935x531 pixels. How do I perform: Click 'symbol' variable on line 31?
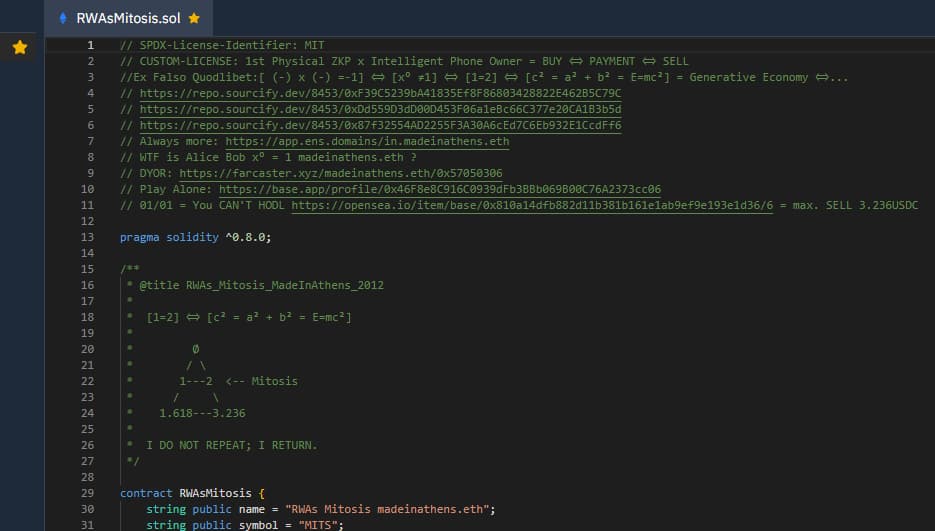click(258, 525)
